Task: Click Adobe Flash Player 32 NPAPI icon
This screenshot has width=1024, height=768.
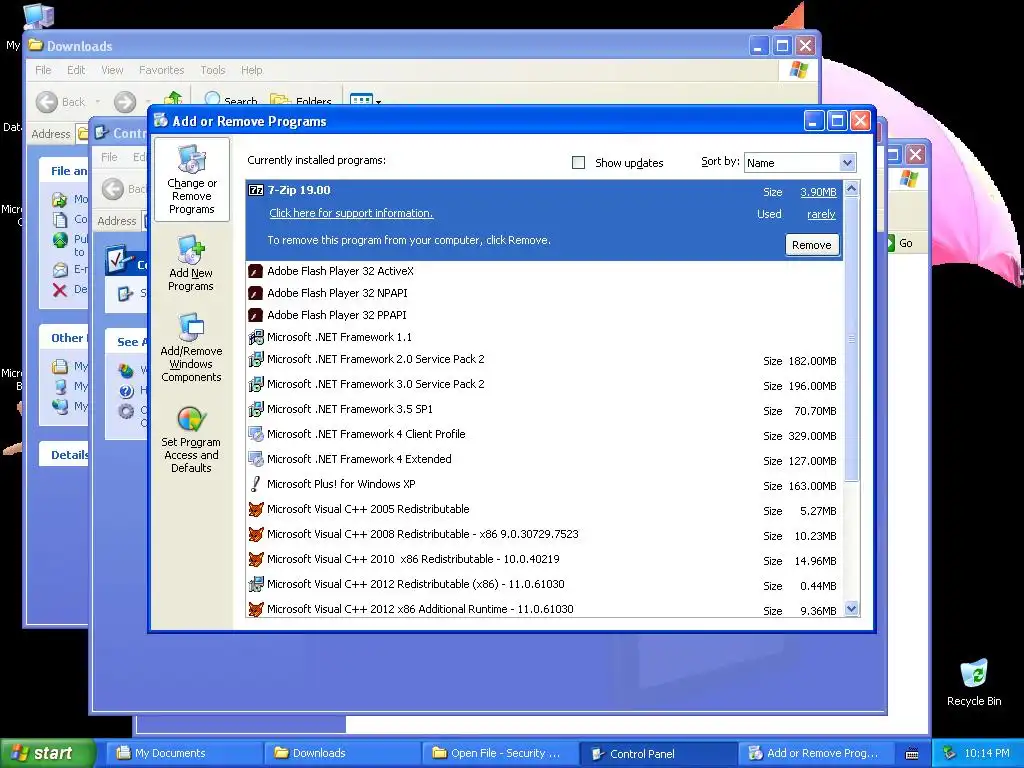Action: 256,293
